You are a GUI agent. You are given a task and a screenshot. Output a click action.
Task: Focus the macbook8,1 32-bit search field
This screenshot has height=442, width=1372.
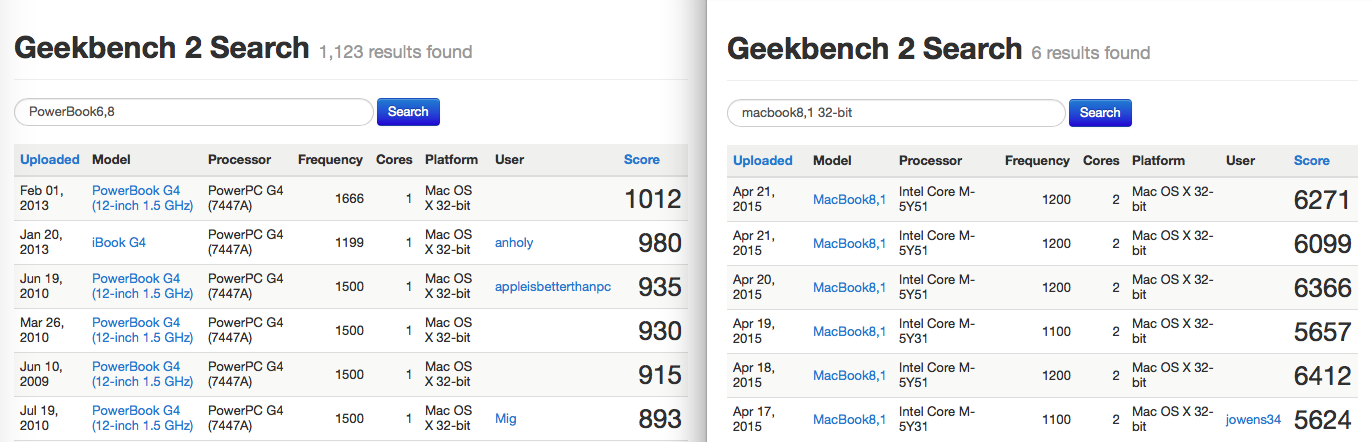coord(896,113)
